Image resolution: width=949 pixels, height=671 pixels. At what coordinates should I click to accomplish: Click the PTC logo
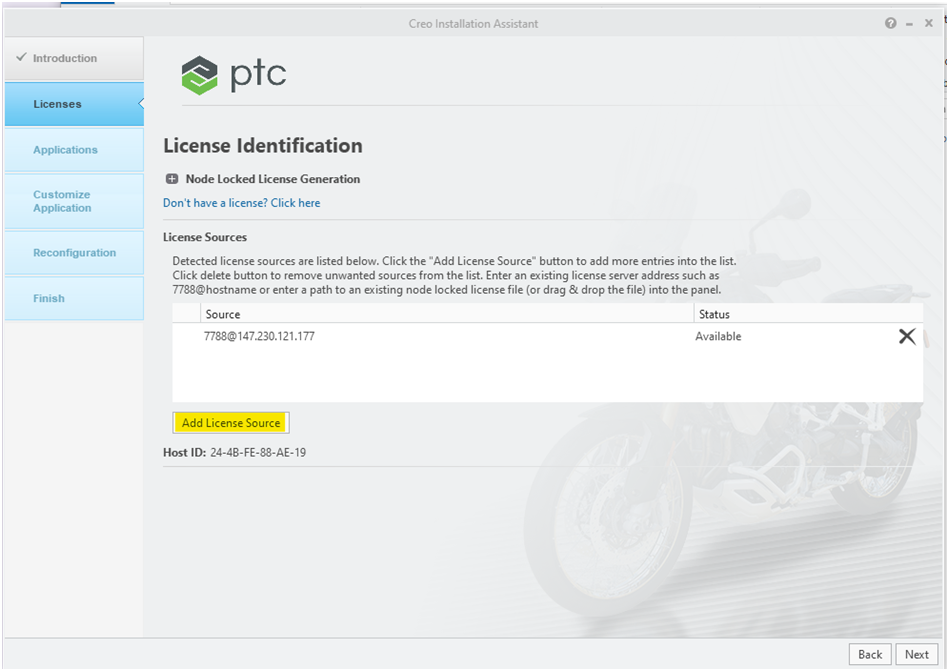point(234,75)
